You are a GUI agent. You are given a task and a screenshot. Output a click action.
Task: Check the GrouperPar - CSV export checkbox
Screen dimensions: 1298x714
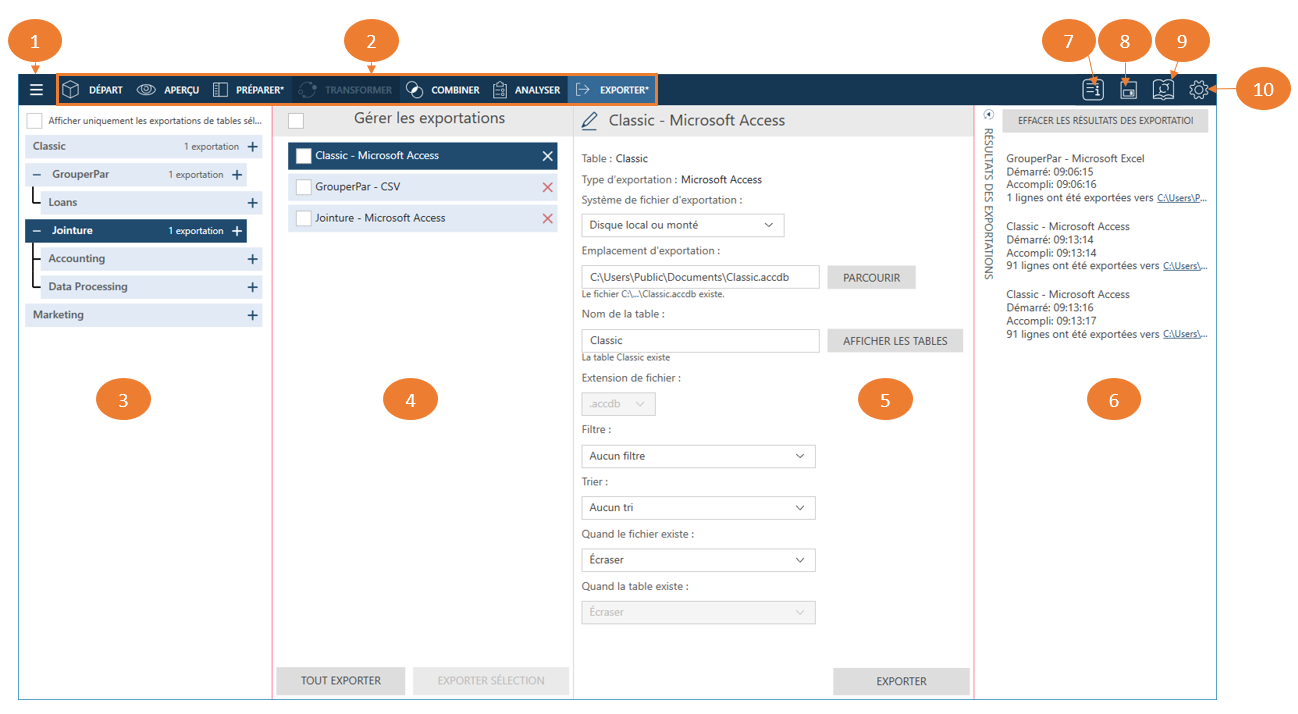click(304, 187)
